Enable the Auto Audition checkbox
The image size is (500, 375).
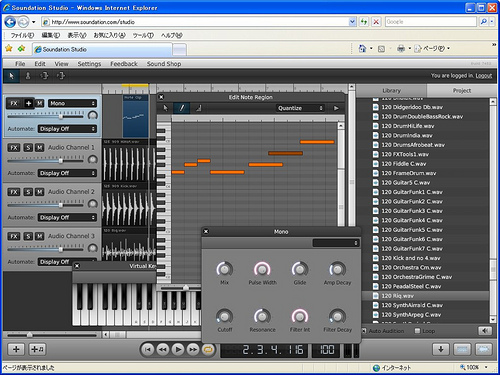tap(364, 331)
